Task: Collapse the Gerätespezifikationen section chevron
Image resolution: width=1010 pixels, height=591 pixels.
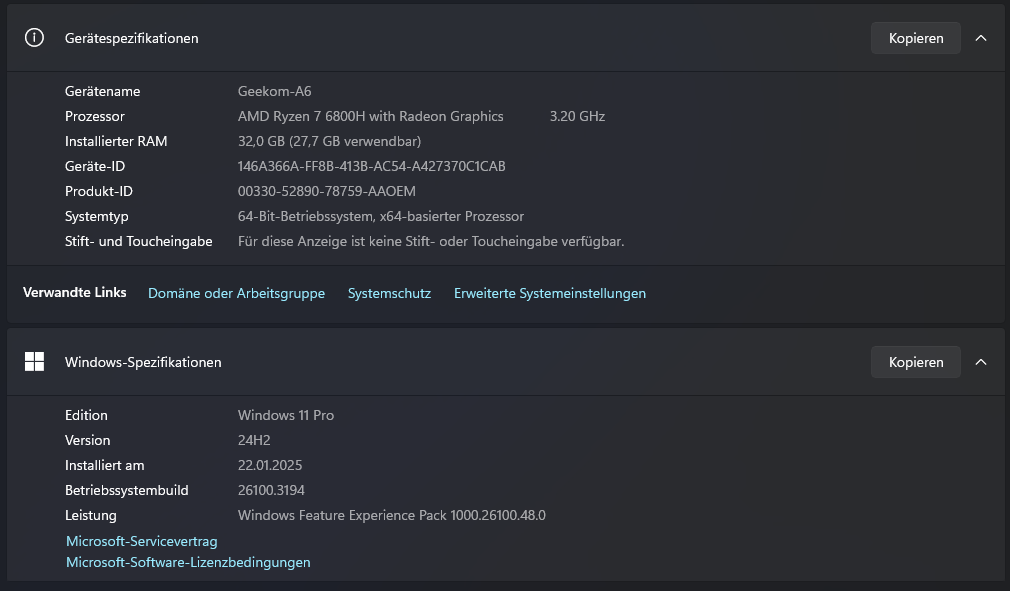Action: point(980,38)
